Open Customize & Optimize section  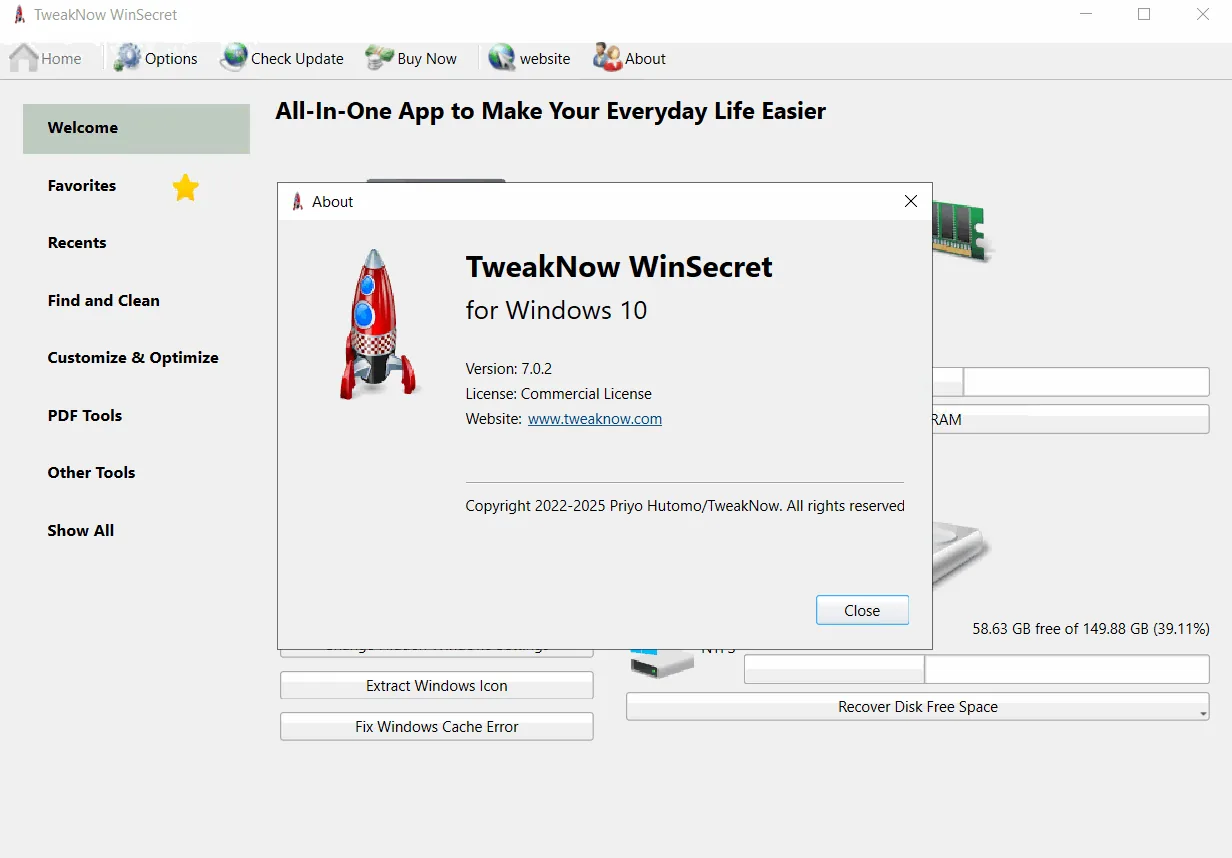[x=133, y=358]
